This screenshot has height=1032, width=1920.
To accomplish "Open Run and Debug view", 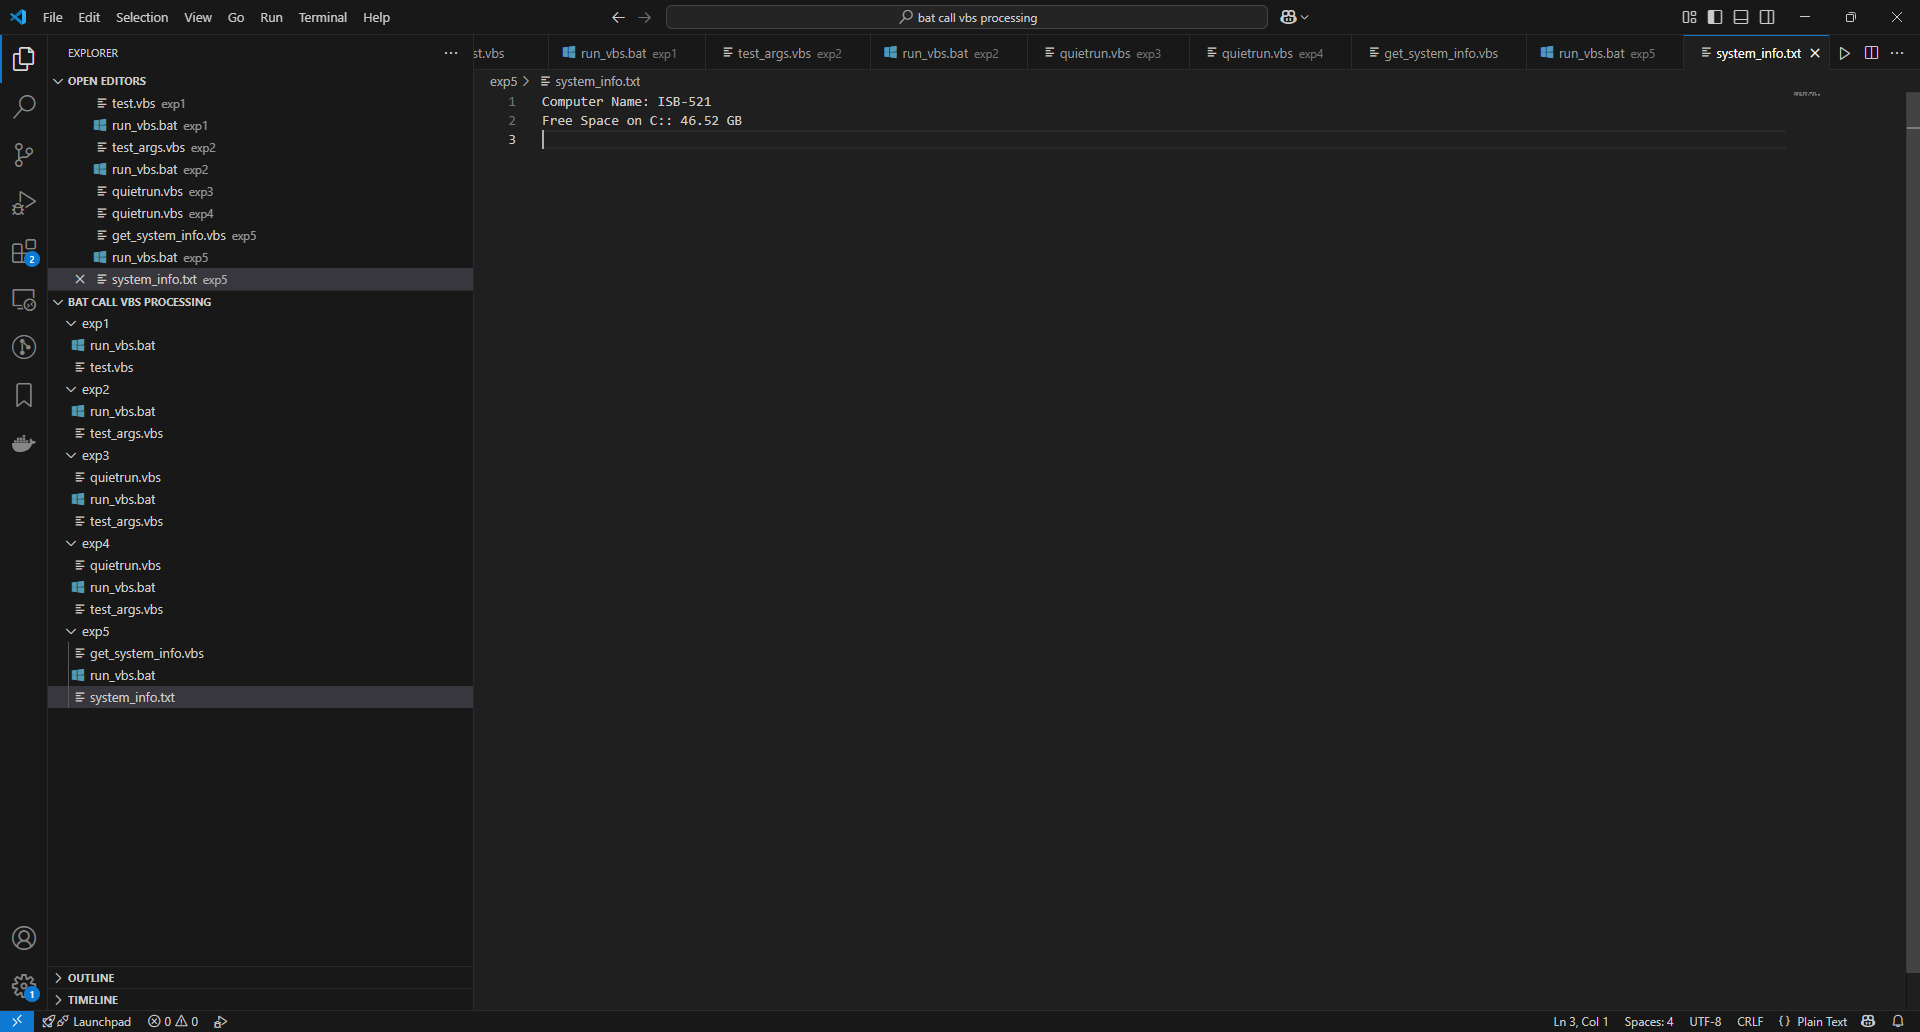I will [x=24, y=203].
